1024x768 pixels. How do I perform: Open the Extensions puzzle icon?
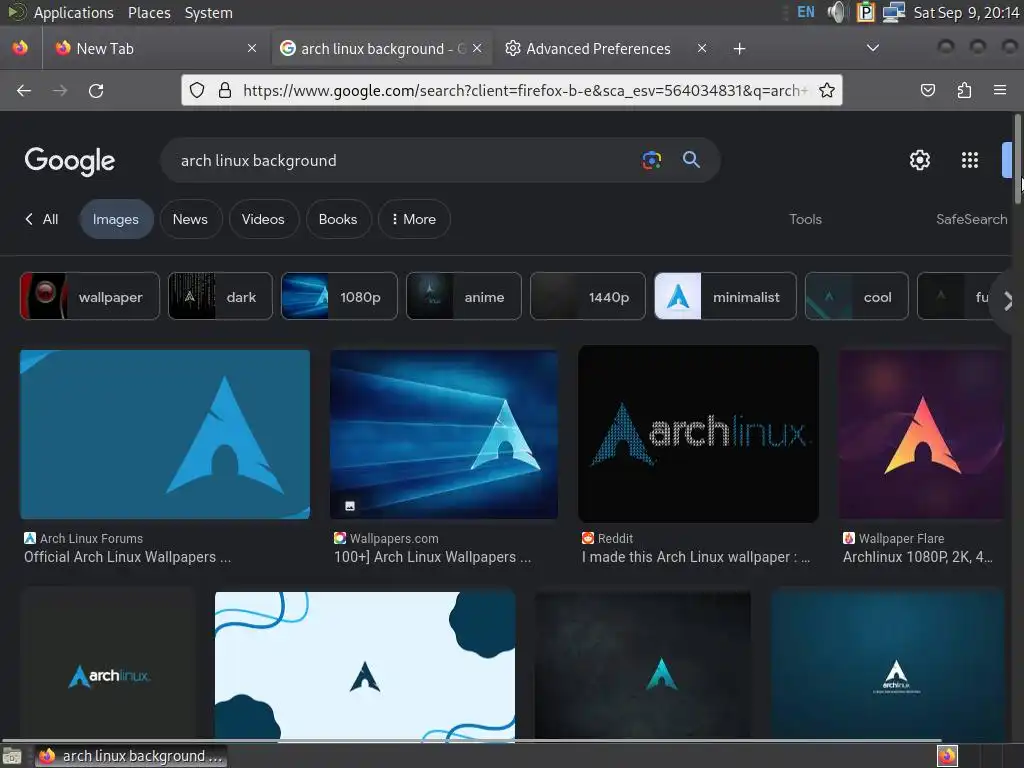pyautogui.click(x=964, y=91)
